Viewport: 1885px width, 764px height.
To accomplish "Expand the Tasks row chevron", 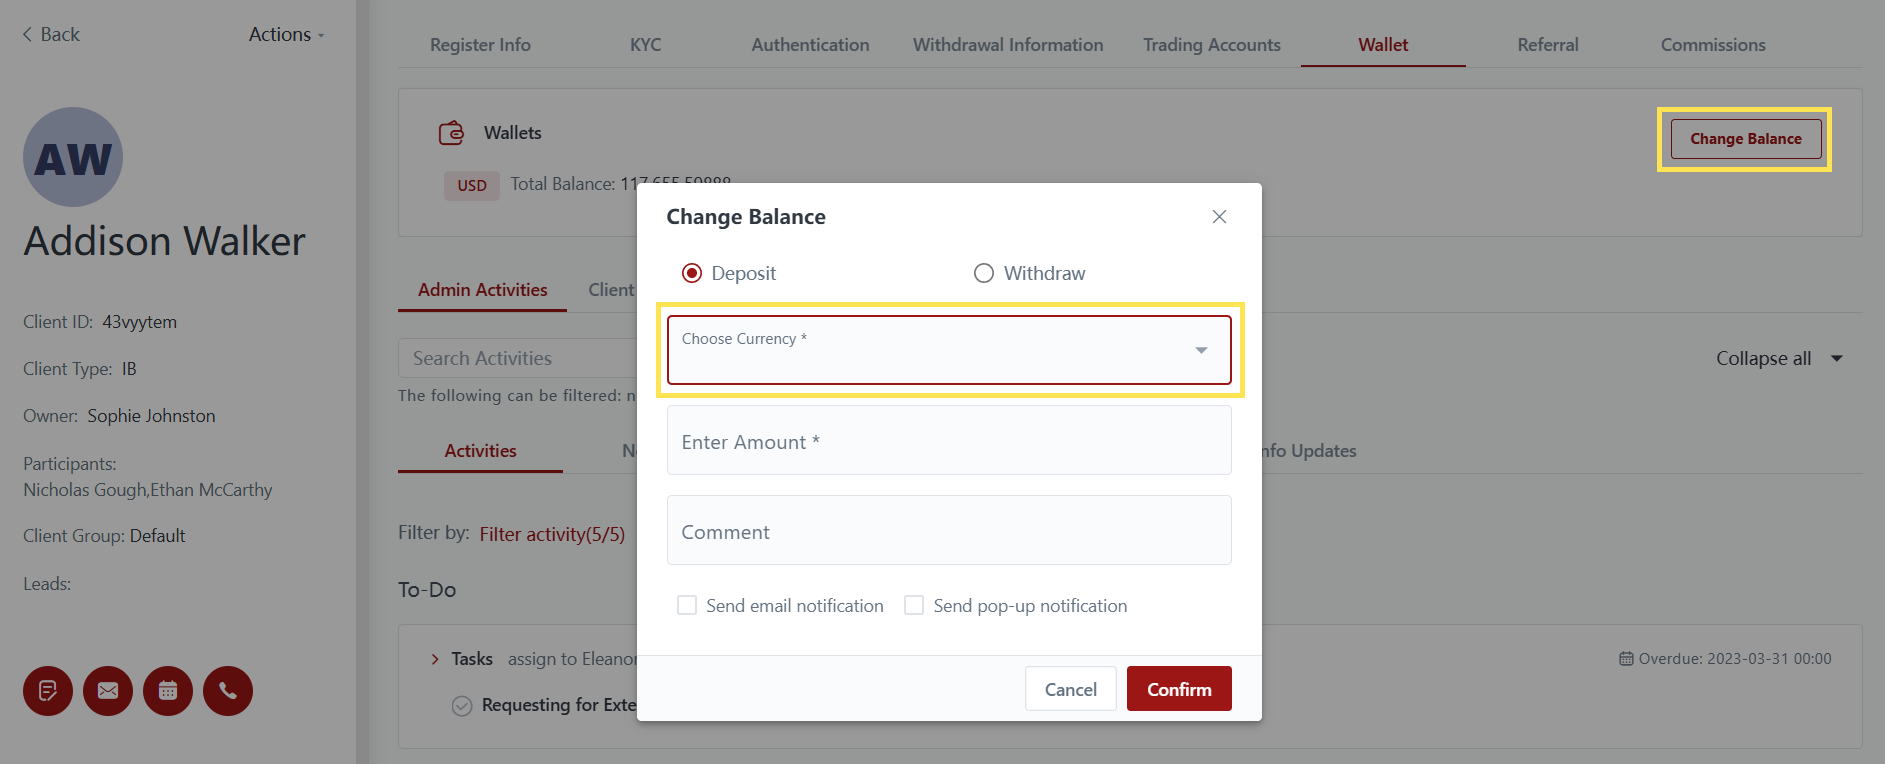I will (x=435, y=659).
